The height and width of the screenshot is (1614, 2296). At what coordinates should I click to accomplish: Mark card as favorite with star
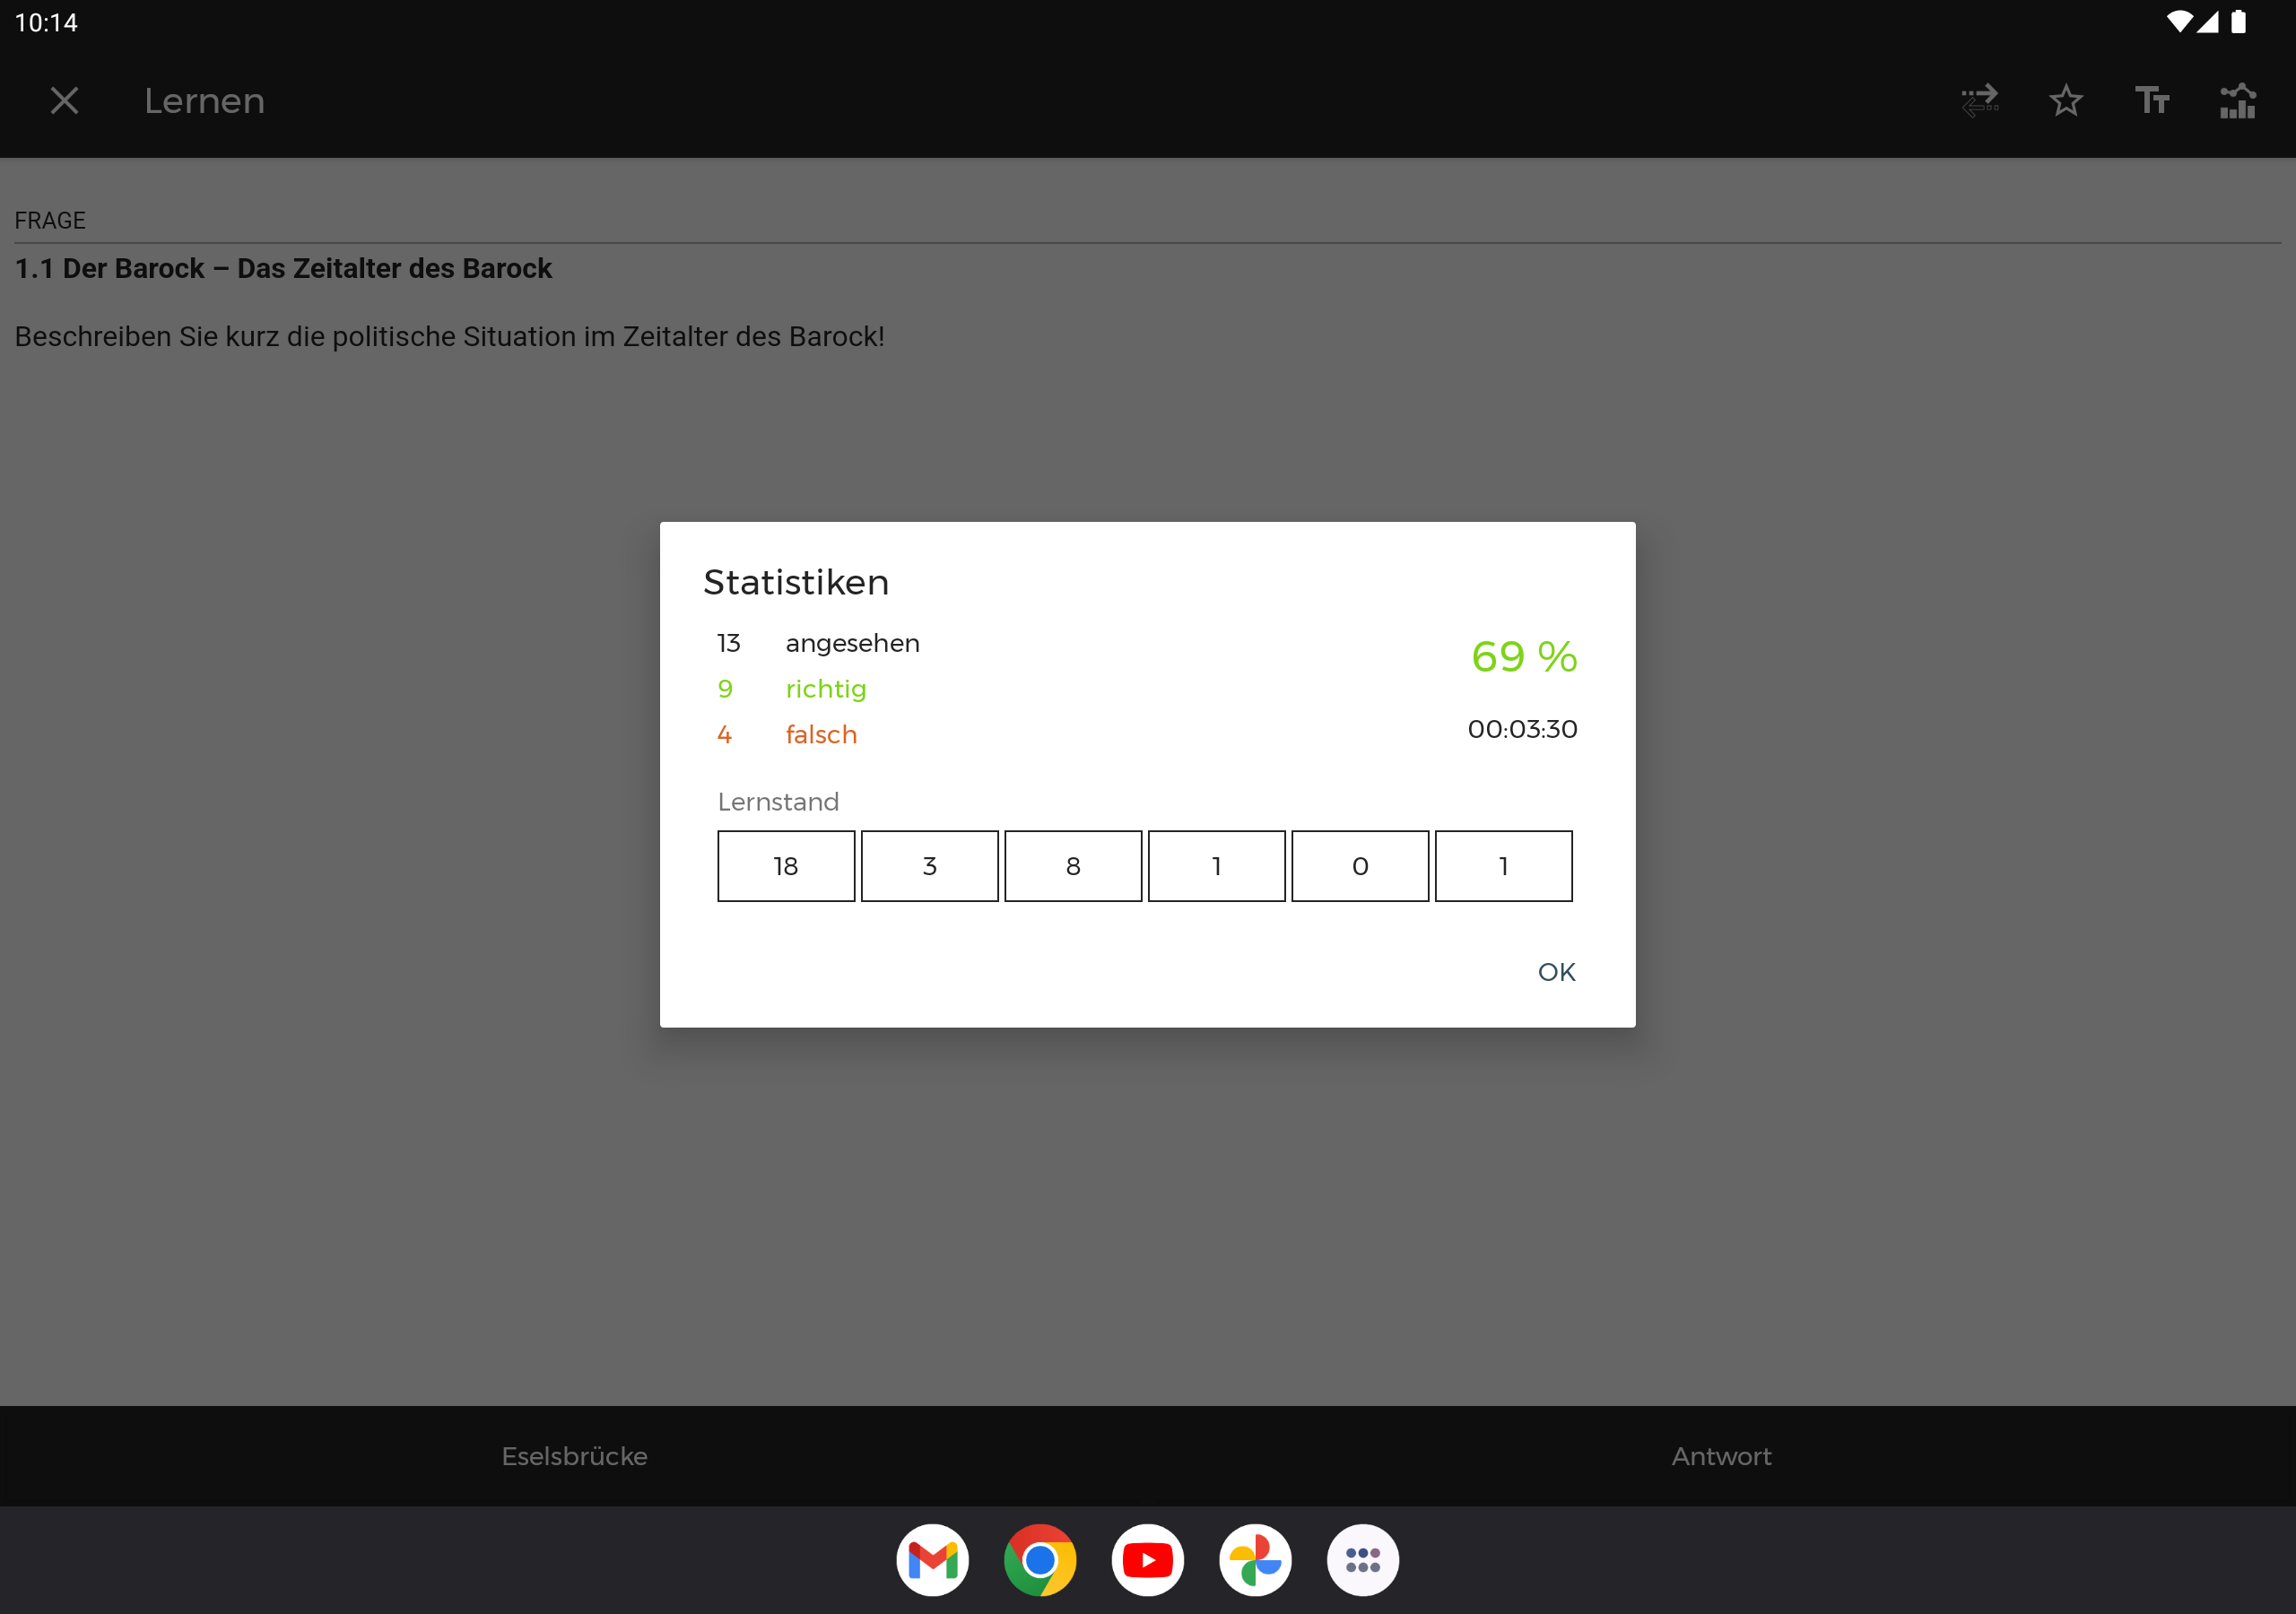coord(2065,101)
